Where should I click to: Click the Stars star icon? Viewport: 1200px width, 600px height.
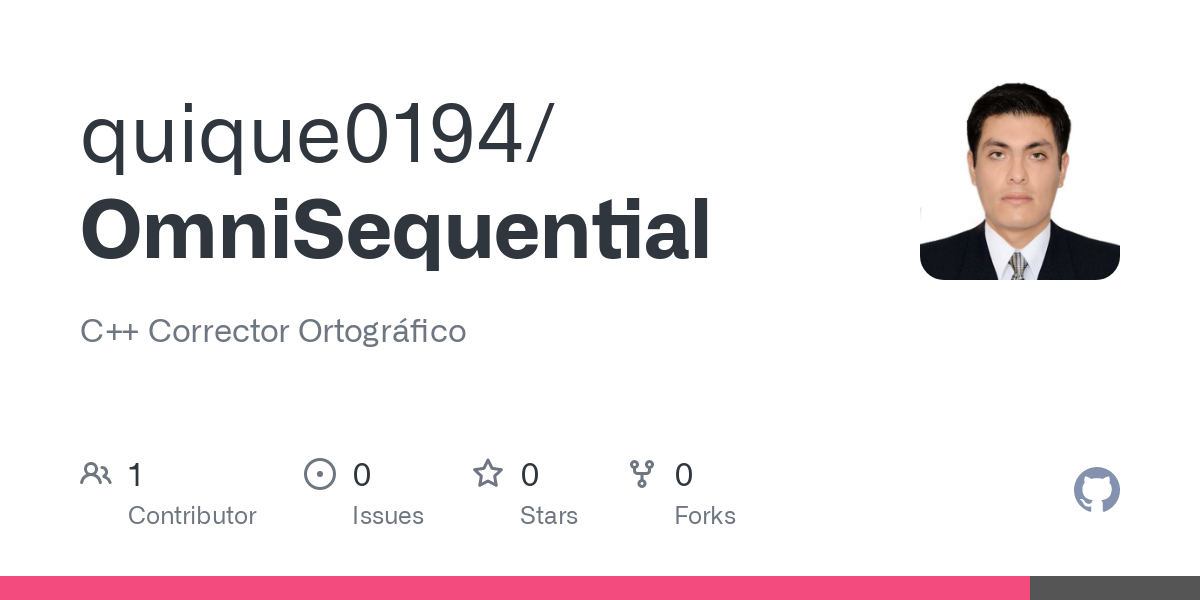pyautogui.click(x=488, y=474)
